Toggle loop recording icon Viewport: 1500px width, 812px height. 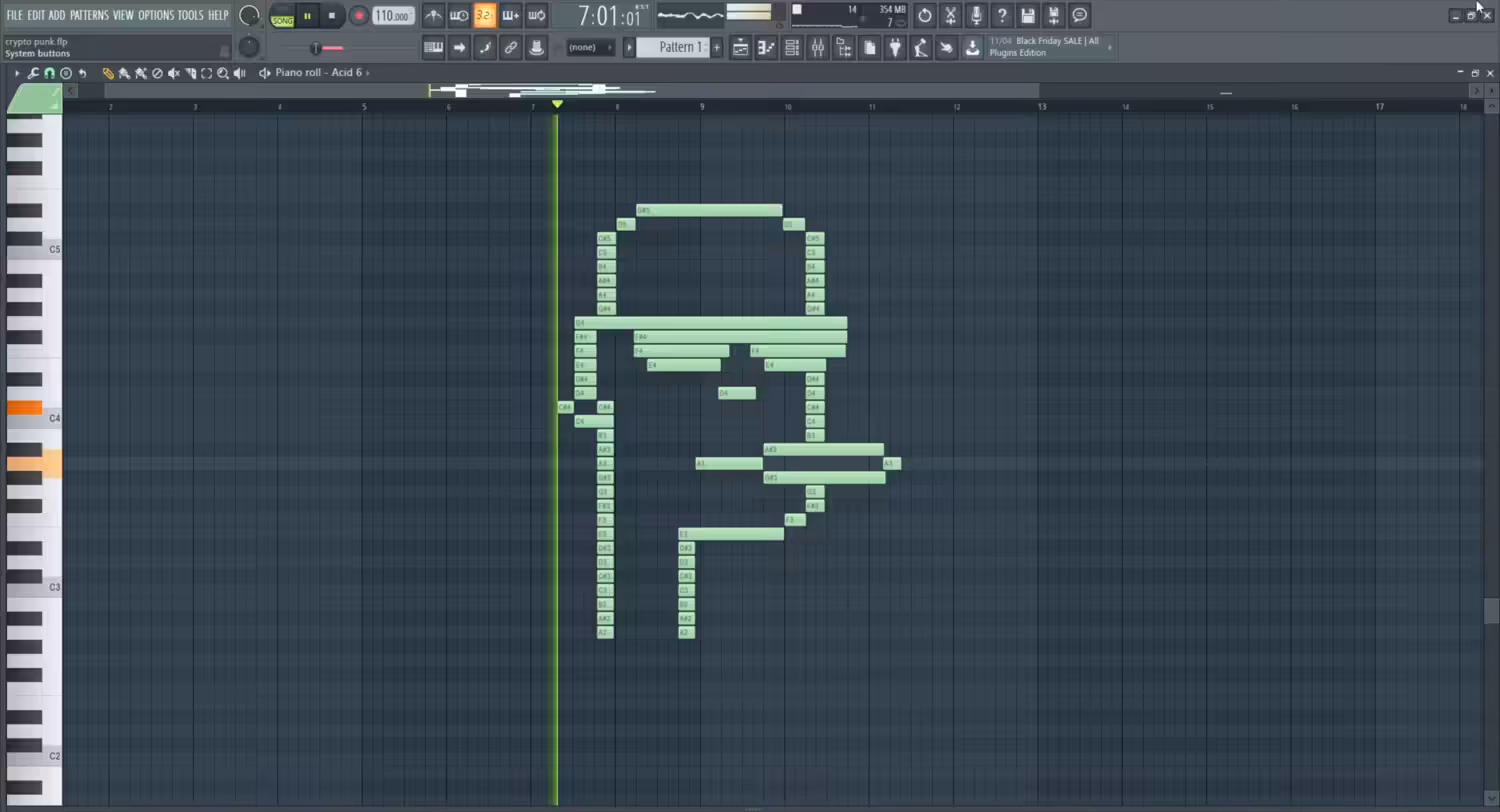click(x=537, y=15)
